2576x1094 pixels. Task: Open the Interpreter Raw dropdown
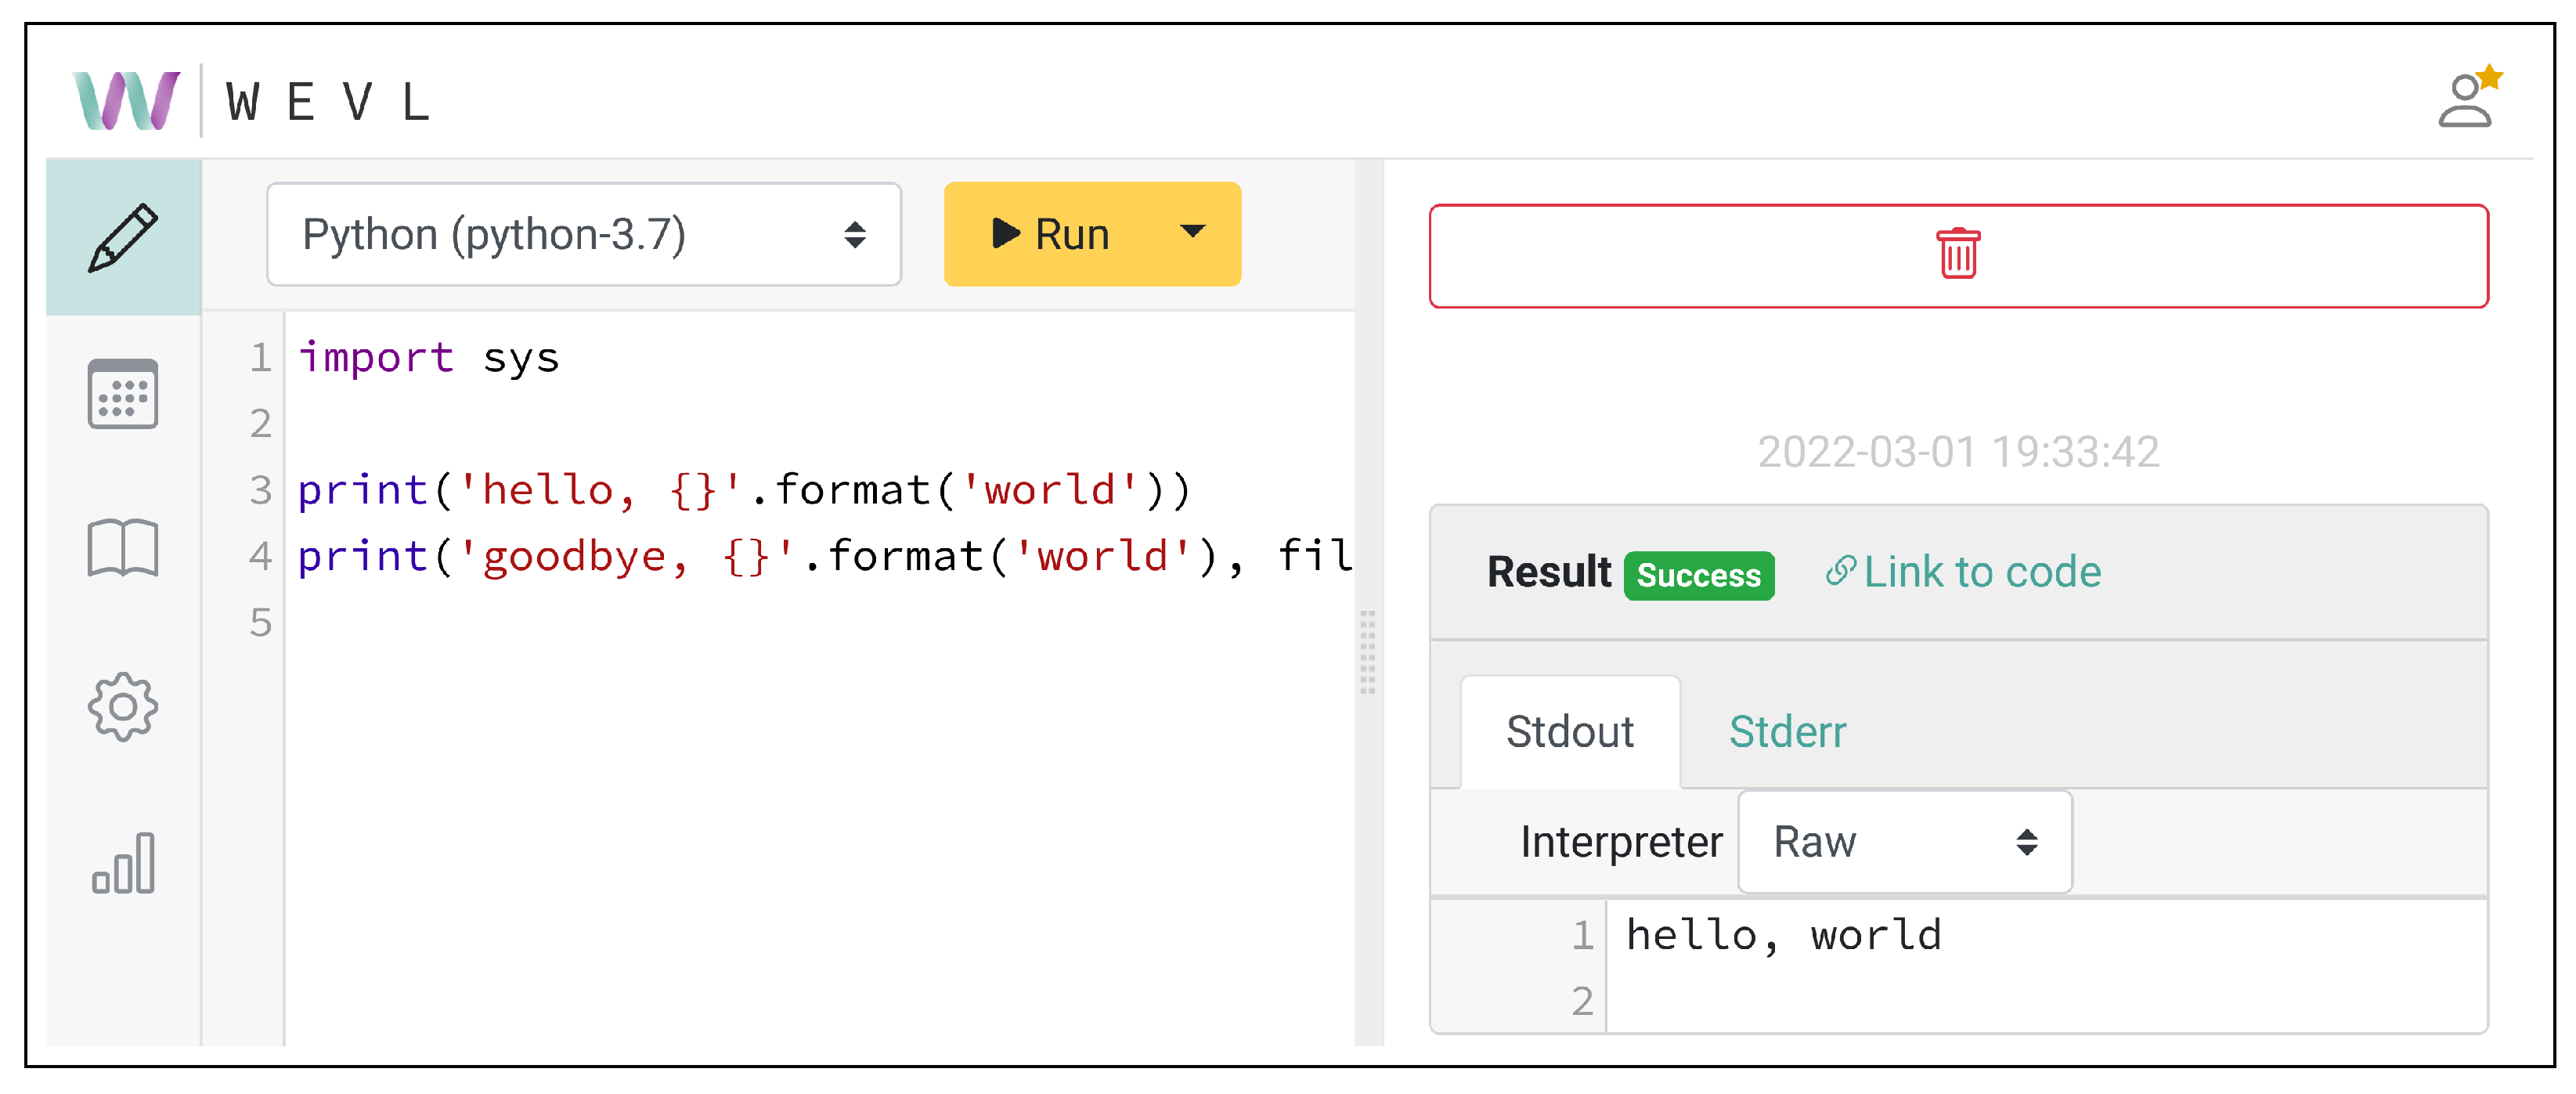pos(1904,842)
